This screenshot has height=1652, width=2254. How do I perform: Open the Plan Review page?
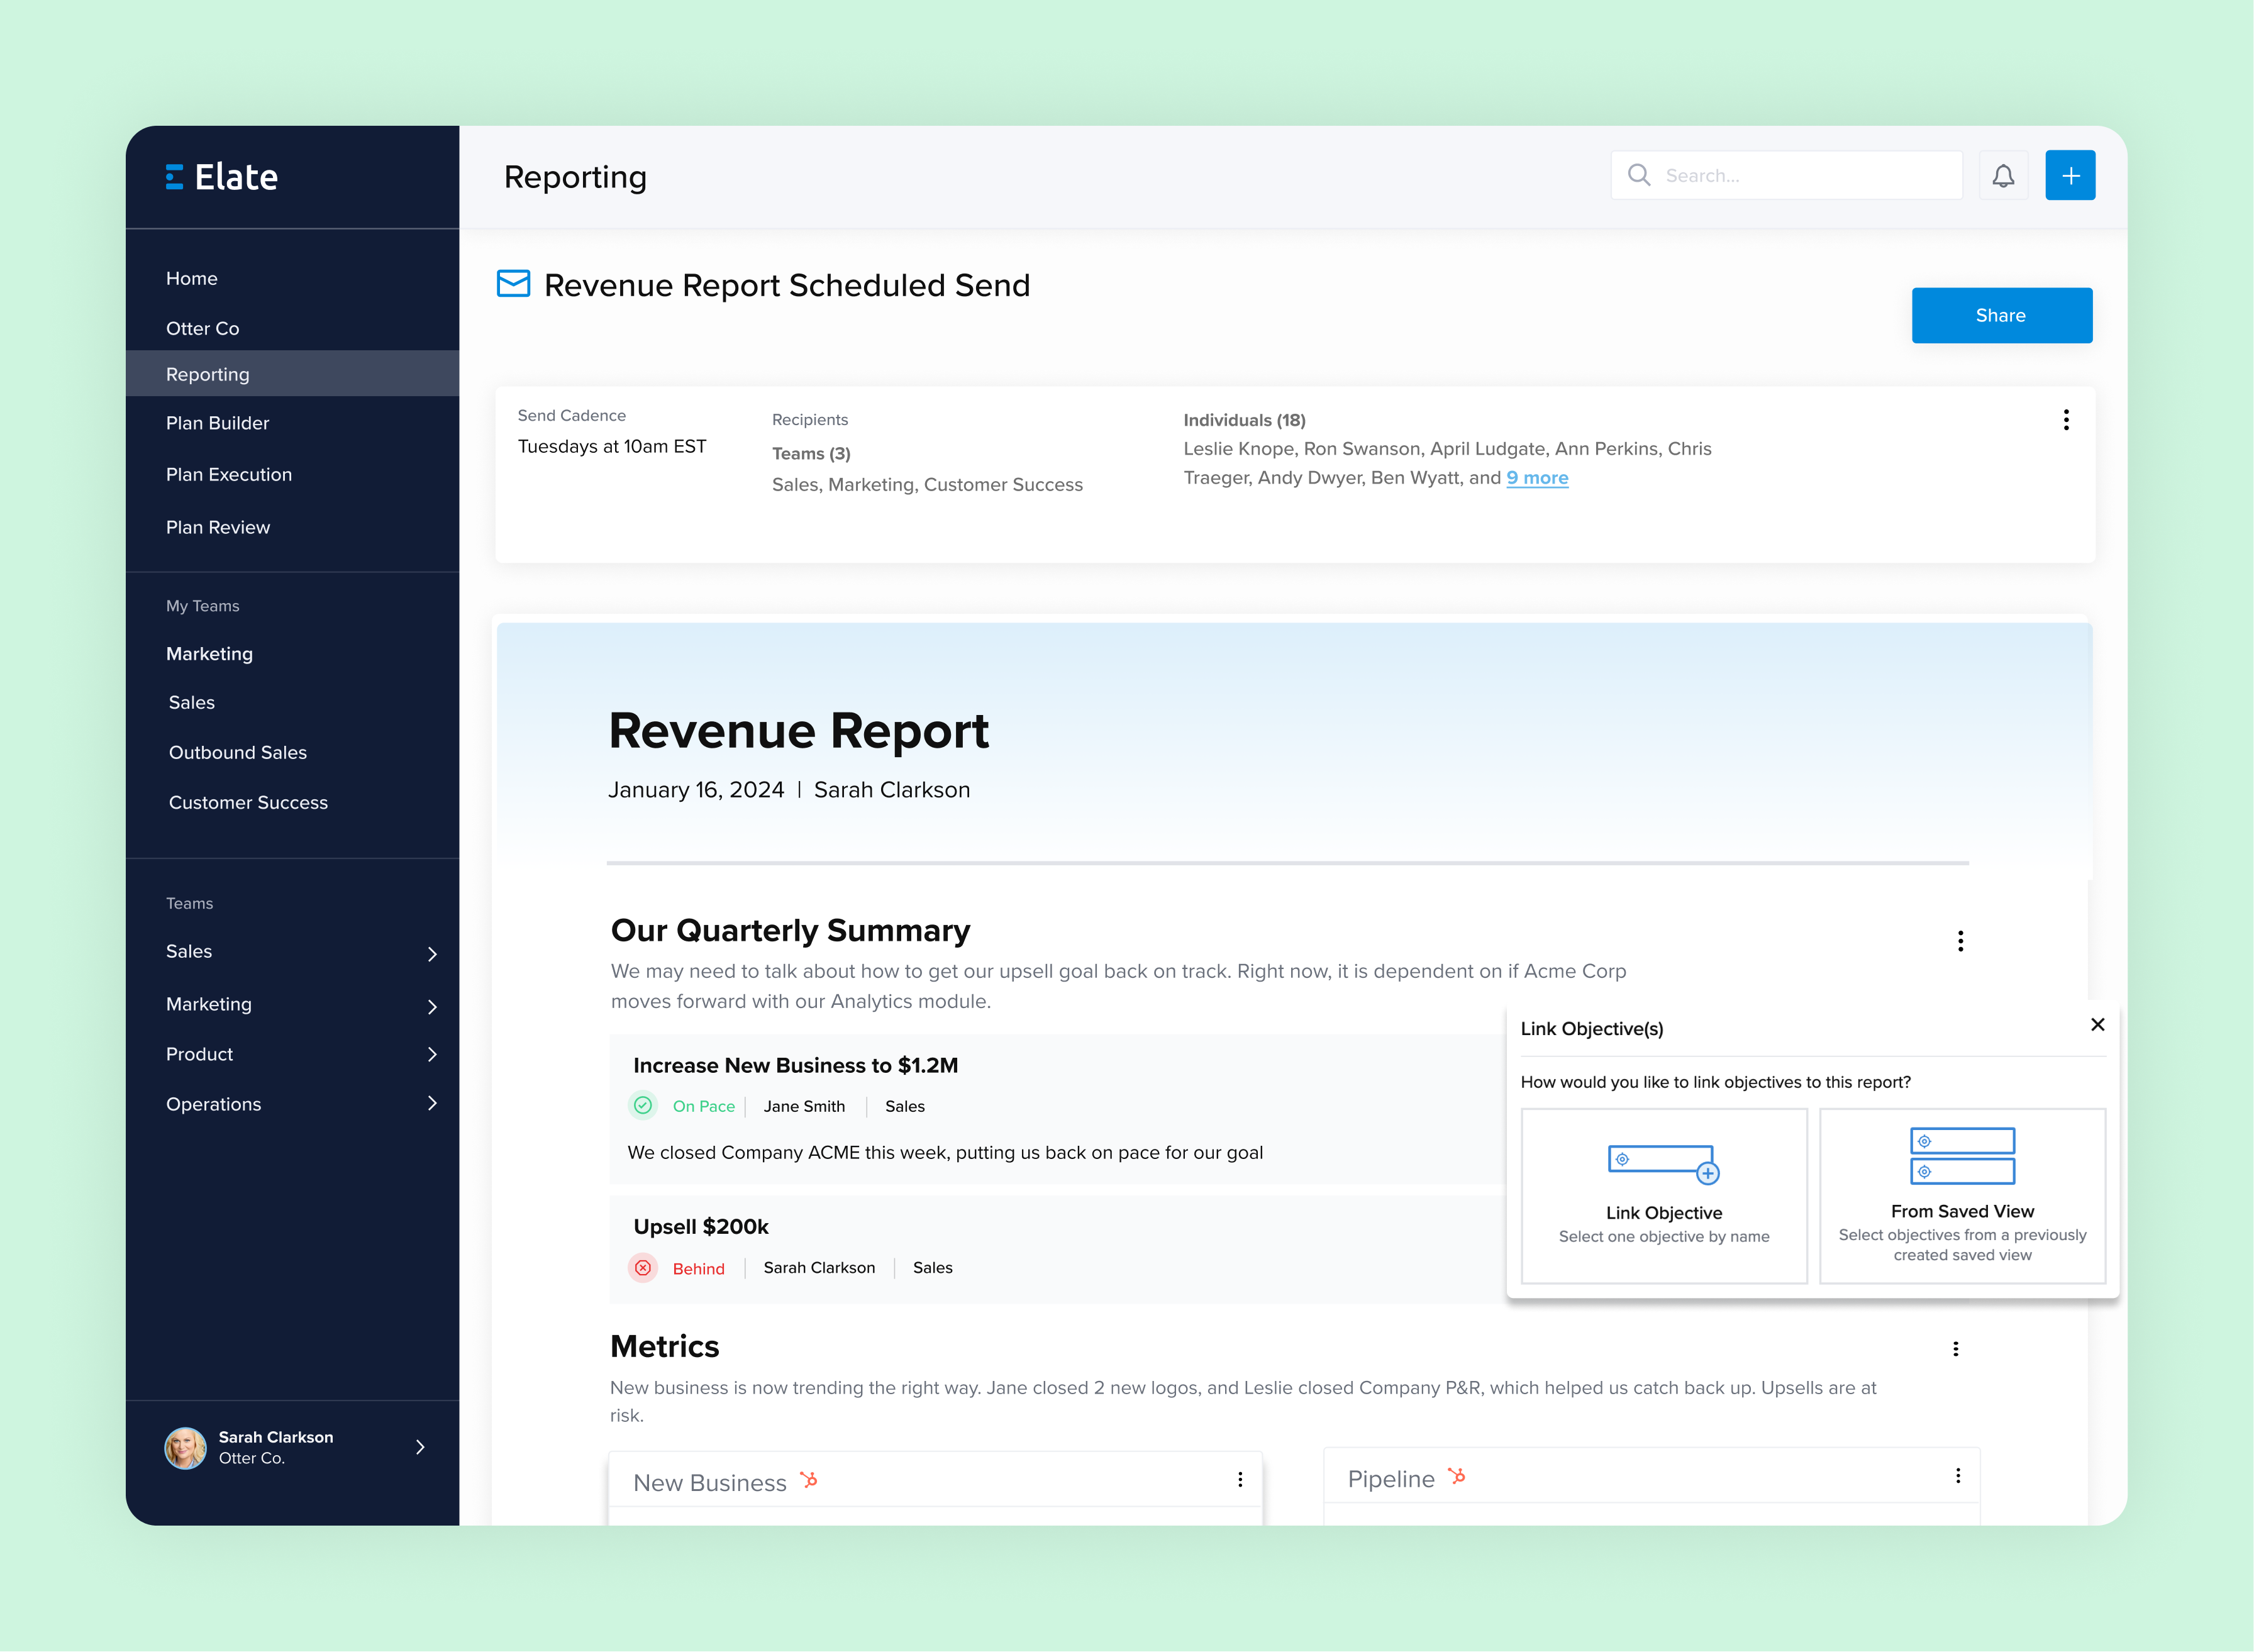pyautogui.click(x=218, y=527)
